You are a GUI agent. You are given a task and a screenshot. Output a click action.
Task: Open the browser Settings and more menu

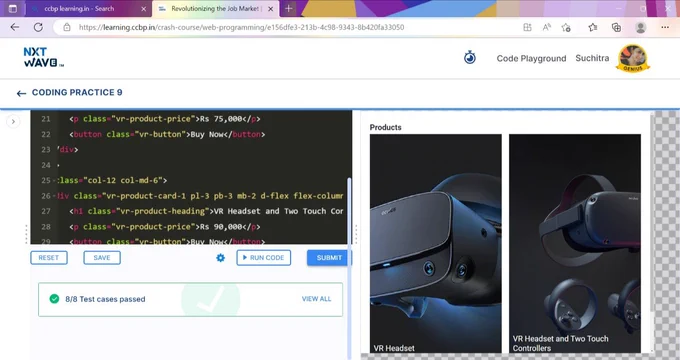click(665, 27)
